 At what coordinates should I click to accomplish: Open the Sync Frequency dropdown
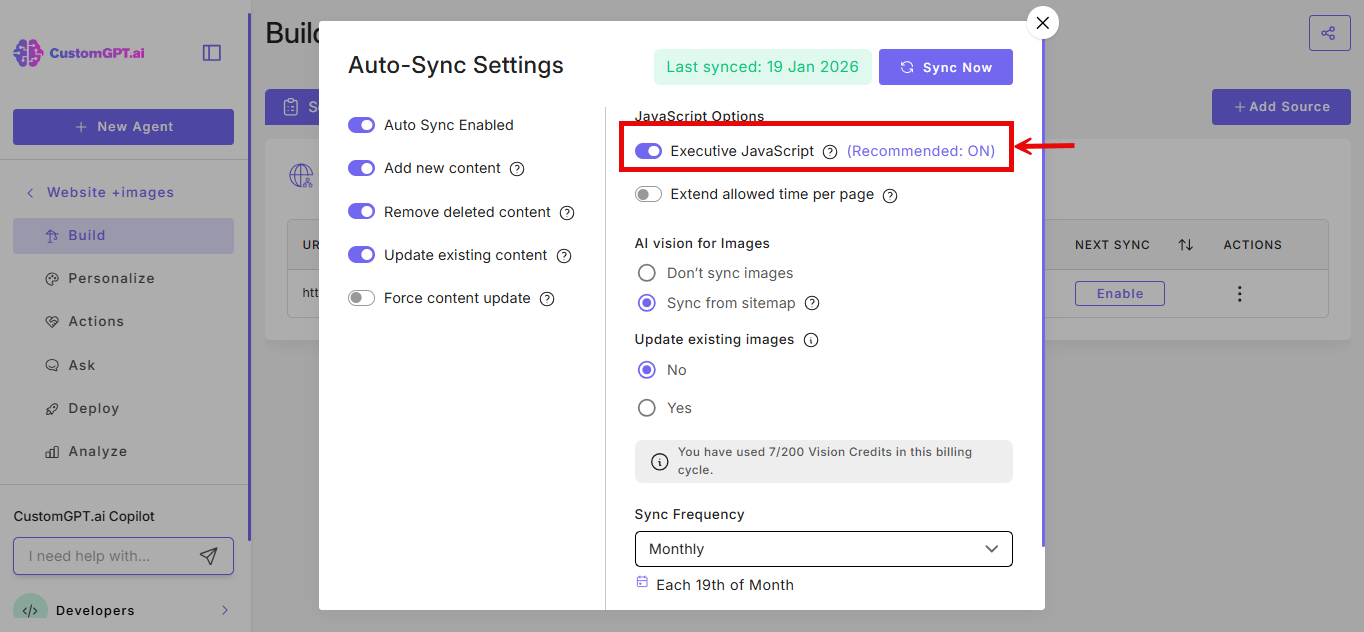823,549
